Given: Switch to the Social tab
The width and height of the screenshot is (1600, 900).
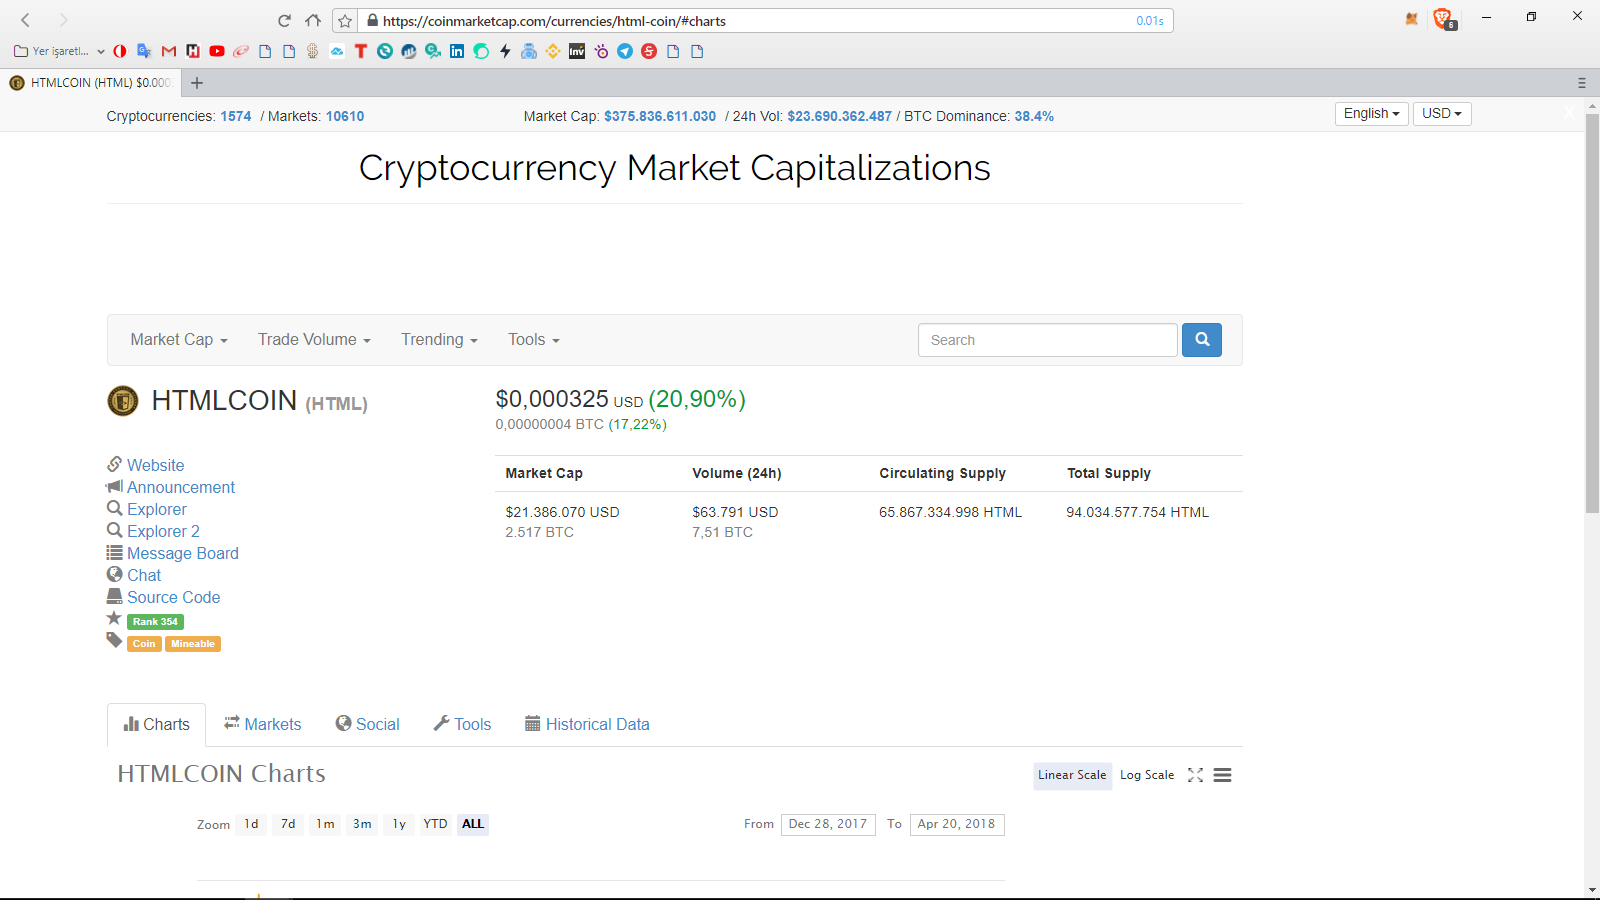Looking at the screenshot, I should click(368, 724).
